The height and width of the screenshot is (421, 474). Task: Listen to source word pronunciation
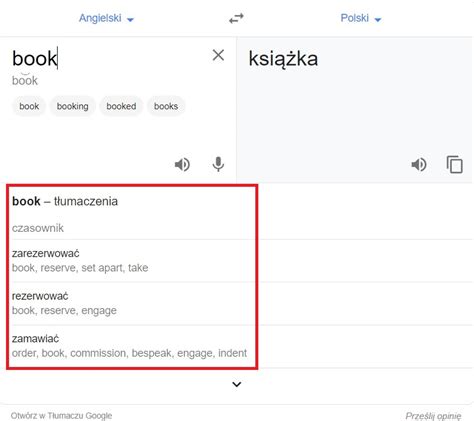[182, 164]
